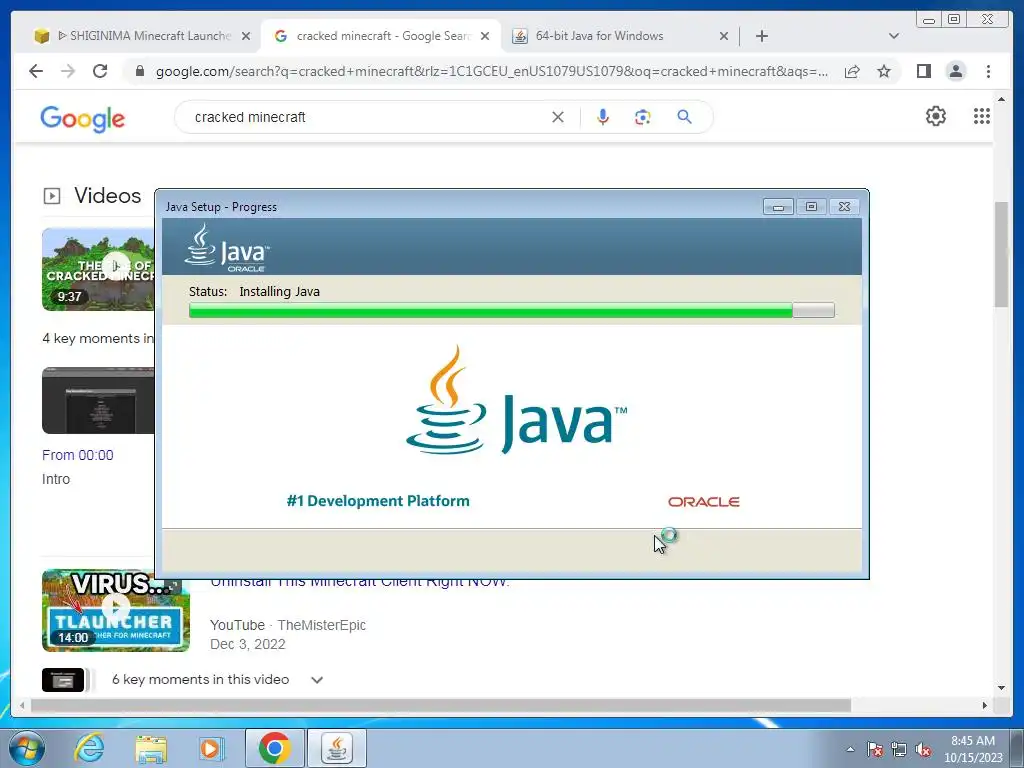
Task: Start Google voice search microphone
Action: point(603,117)
